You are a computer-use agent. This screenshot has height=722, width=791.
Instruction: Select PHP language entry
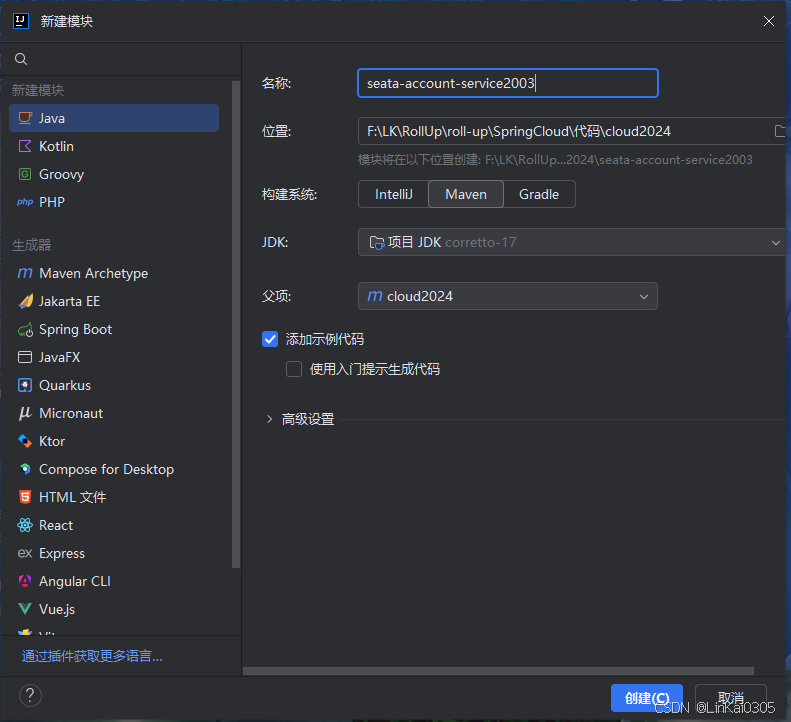(x=114, y=202)
